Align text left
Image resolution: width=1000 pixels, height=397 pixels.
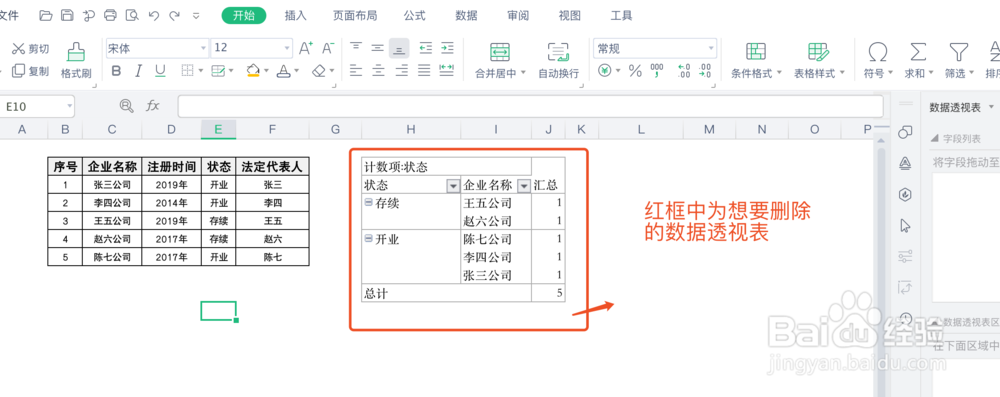point(356,70)
